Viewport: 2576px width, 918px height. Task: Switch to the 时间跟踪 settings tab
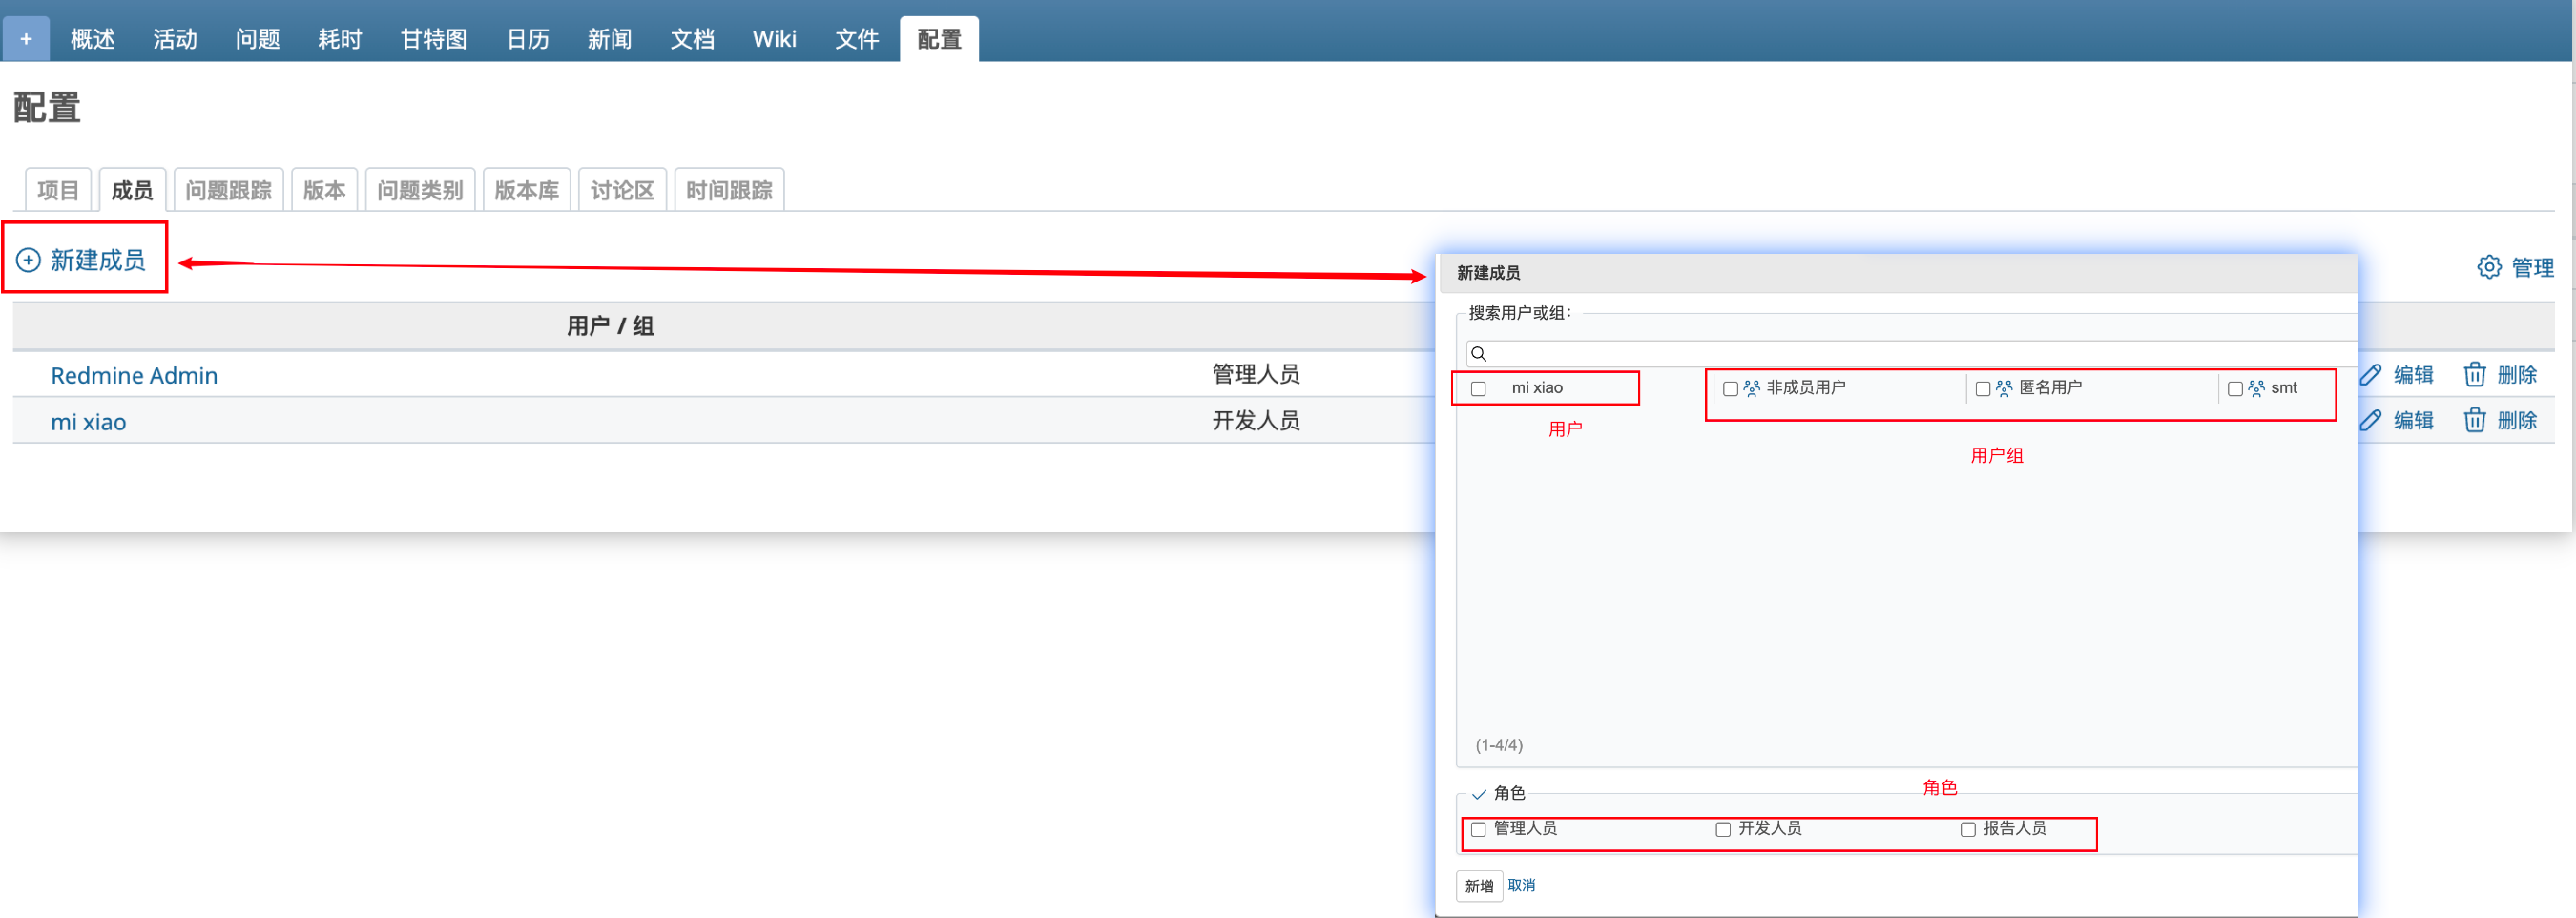click(x=729, y=190)
